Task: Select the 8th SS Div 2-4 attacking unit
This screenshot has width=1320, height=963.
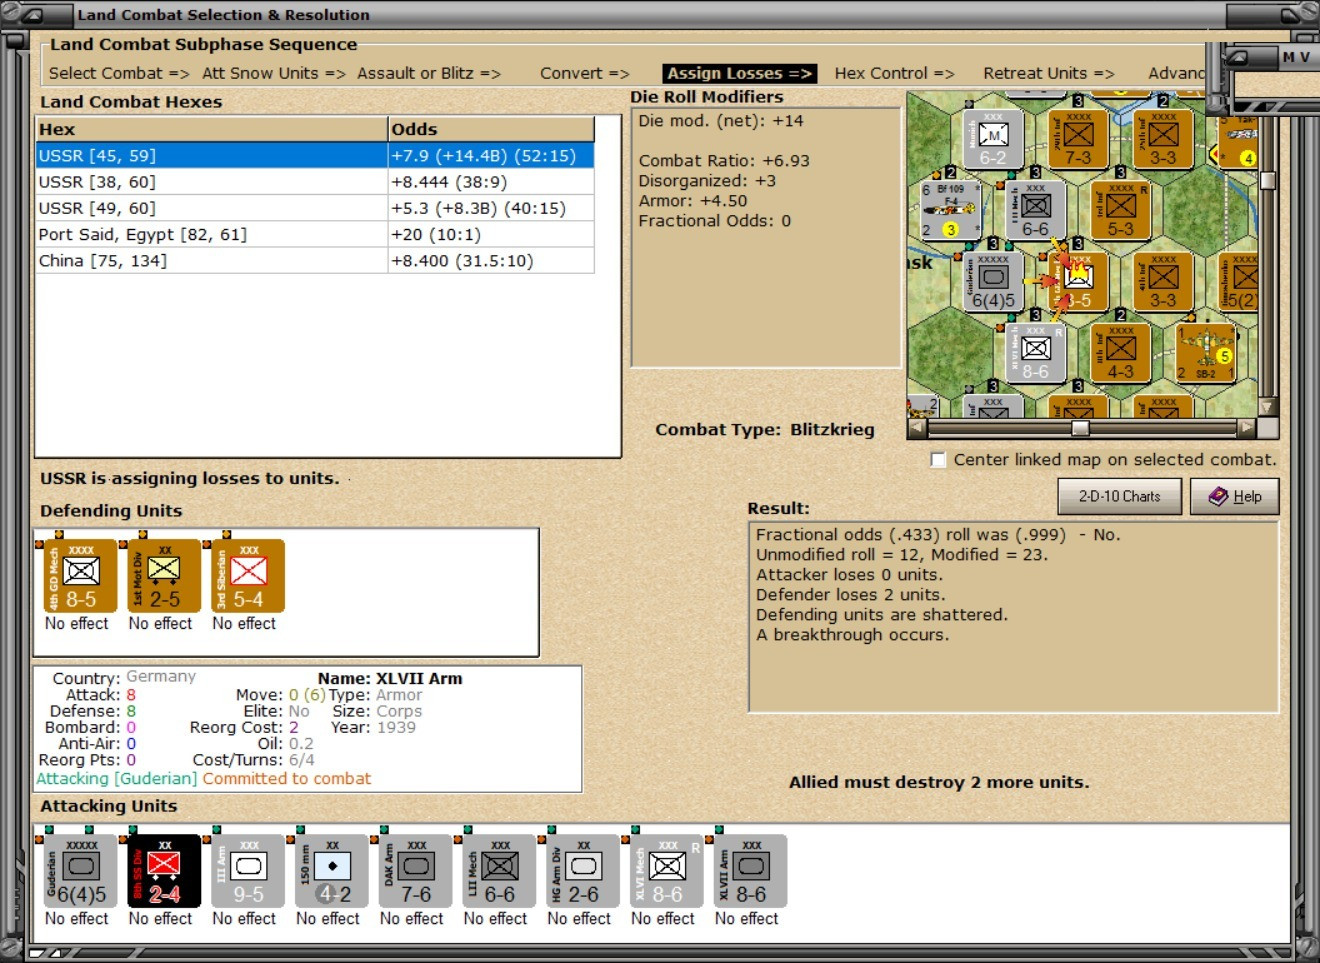Action: (164, 871)
